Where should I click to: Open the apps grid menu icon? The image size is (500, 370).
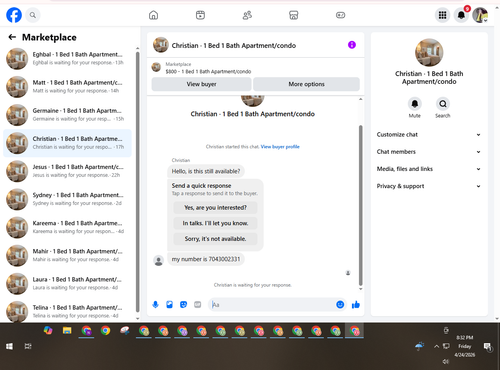tap(442, 15)
